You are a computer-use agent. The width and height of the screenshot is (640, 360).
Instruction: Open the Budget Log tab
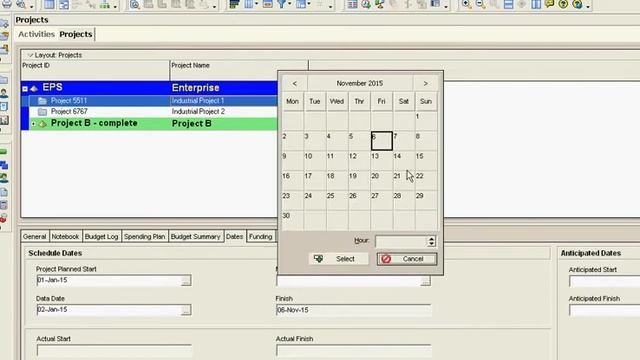tap(101, 236)
